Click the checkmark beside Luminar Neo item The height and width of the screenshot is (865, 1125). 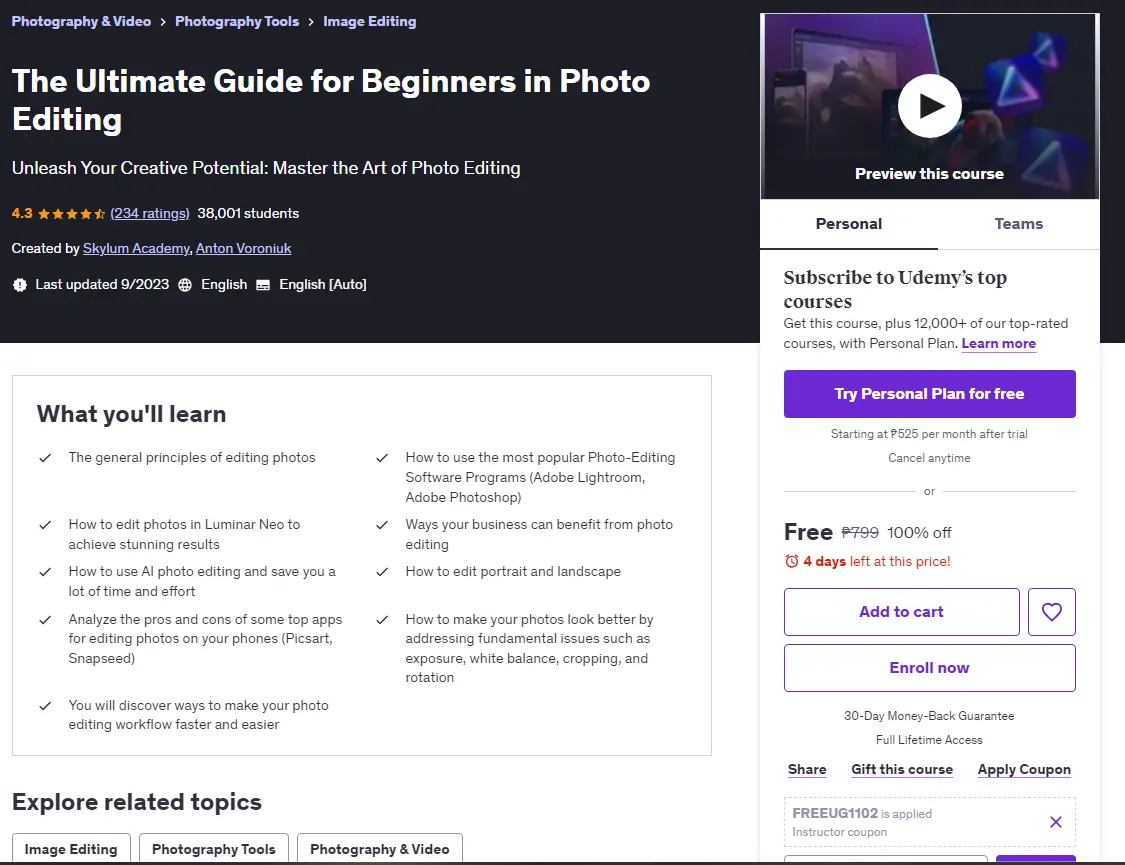click(x=45, y=525)
